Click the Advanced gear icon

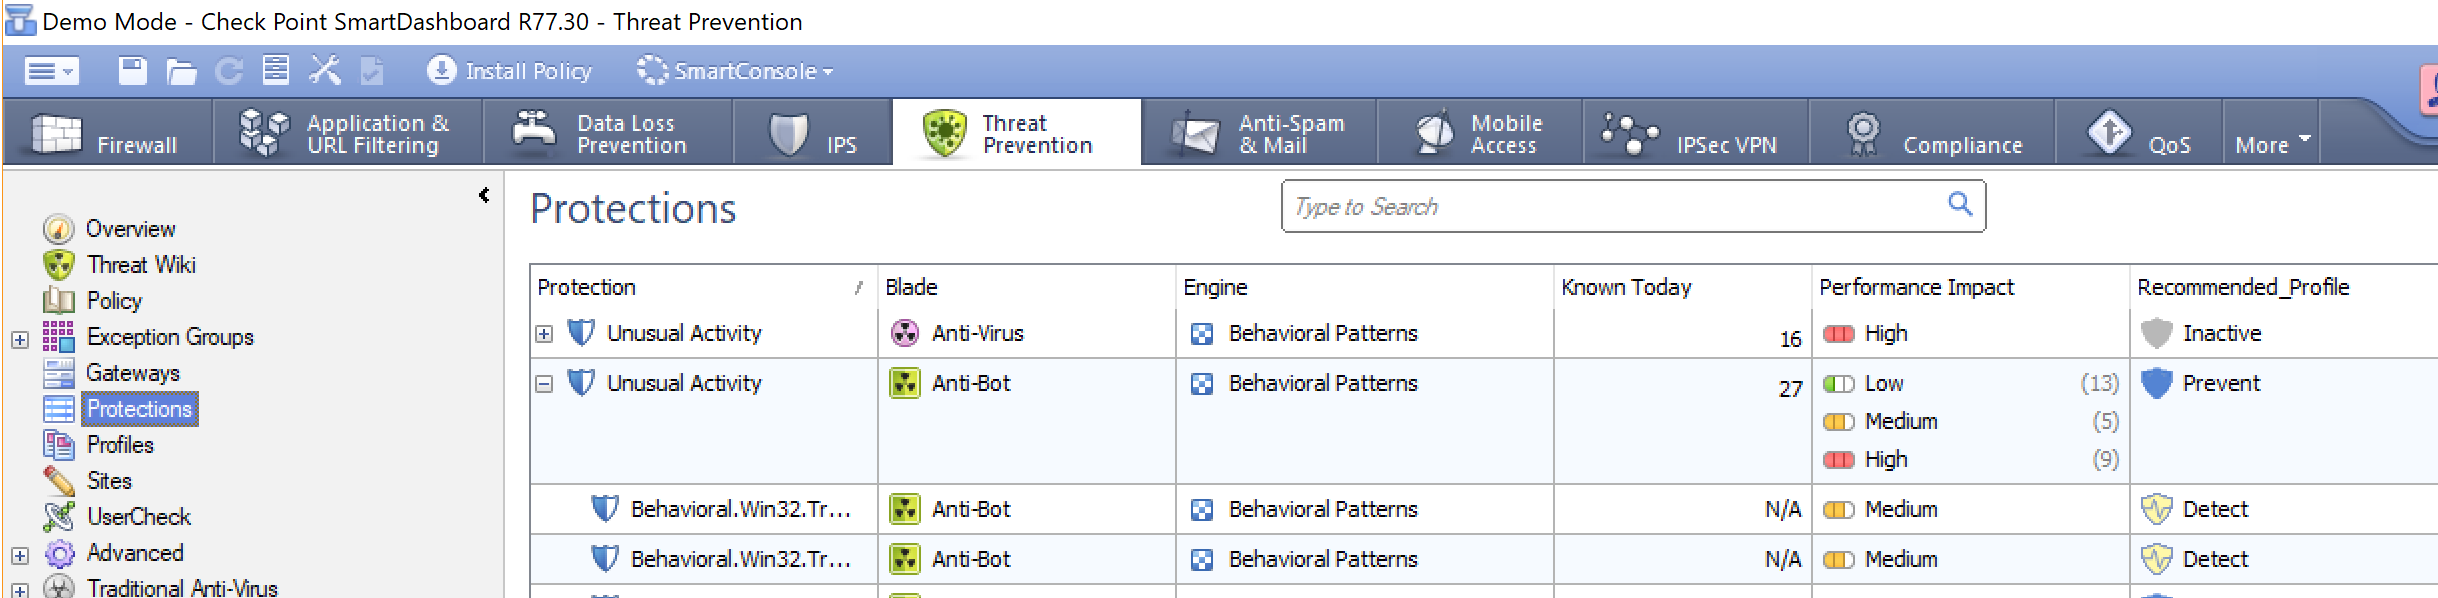tap(59, 553)
